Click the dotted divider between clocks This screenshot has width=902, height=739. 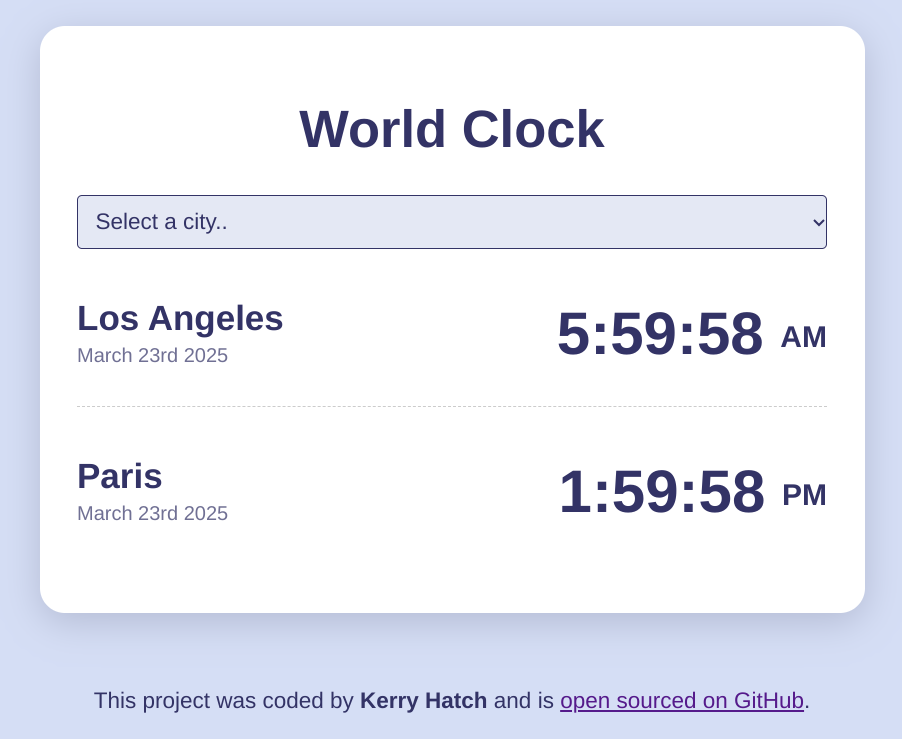(x=451, y=406)
